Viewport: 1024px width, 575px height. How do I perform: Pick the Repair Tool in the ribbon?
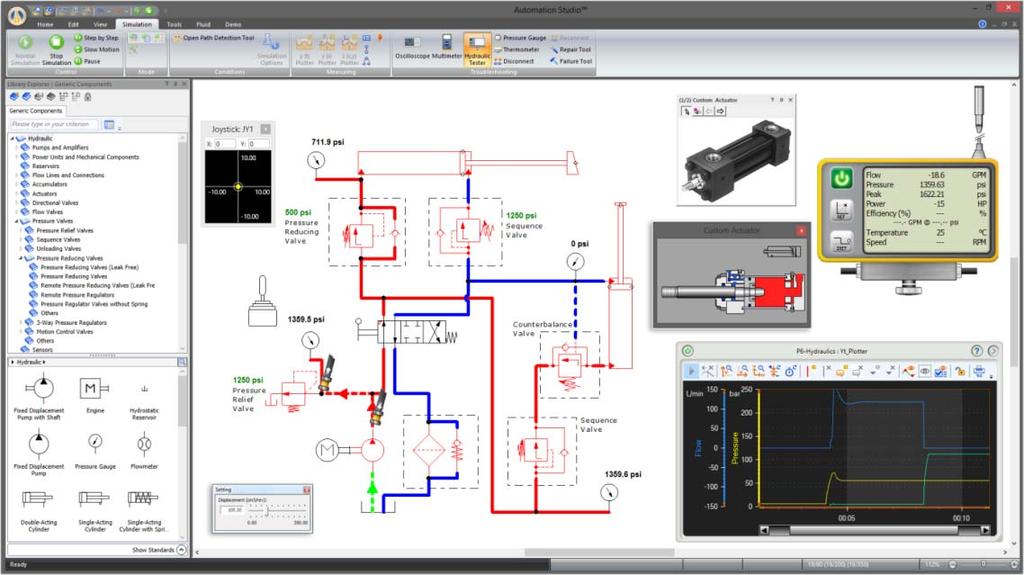pyautogui.click(x=570, y=50)
